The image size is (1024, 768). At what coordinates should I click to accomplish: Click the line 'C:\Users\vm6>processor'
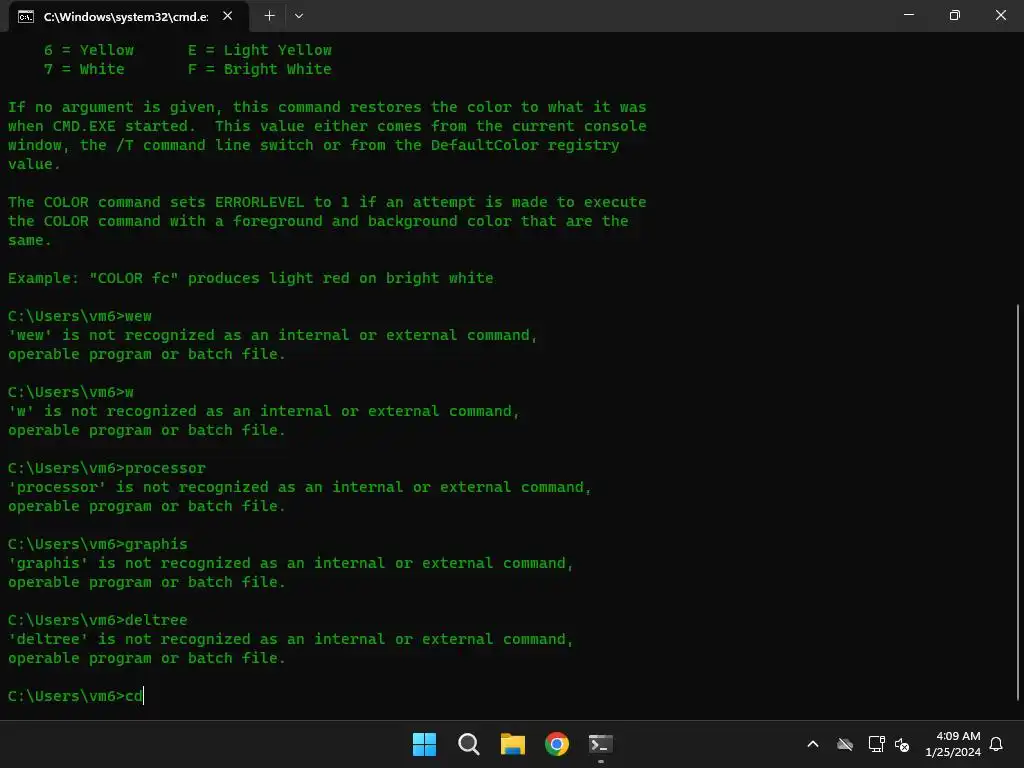pyautogui.click(x=106, y=468)
